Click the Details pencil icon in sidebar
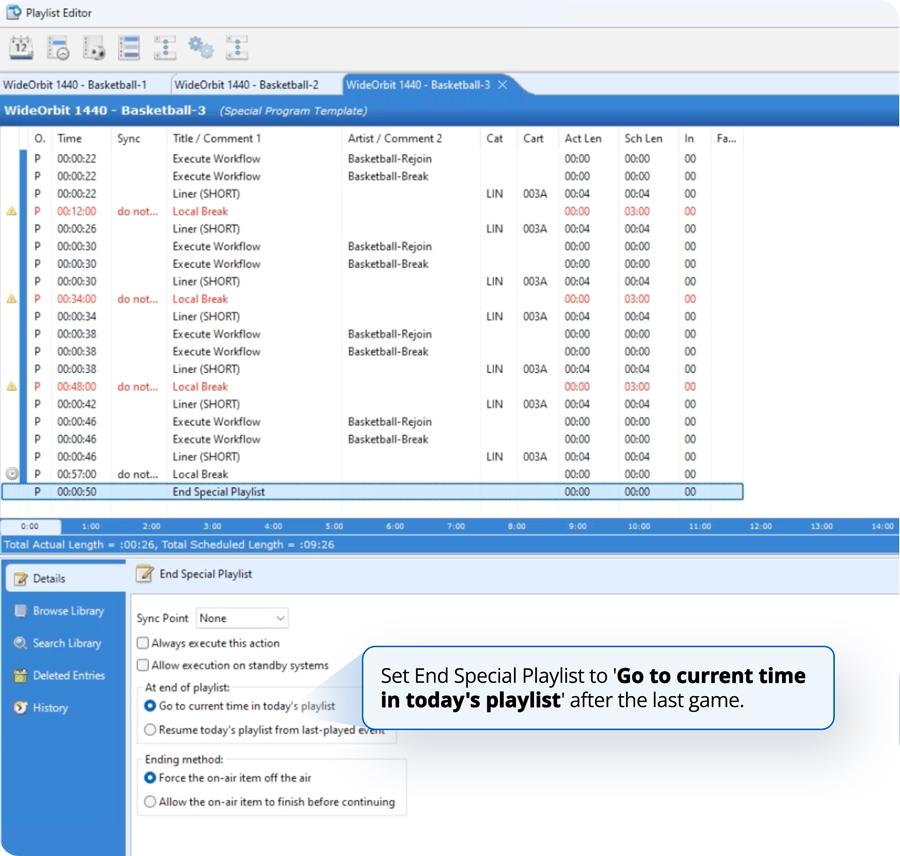900x856 pixels. click(x=21, y=579)
